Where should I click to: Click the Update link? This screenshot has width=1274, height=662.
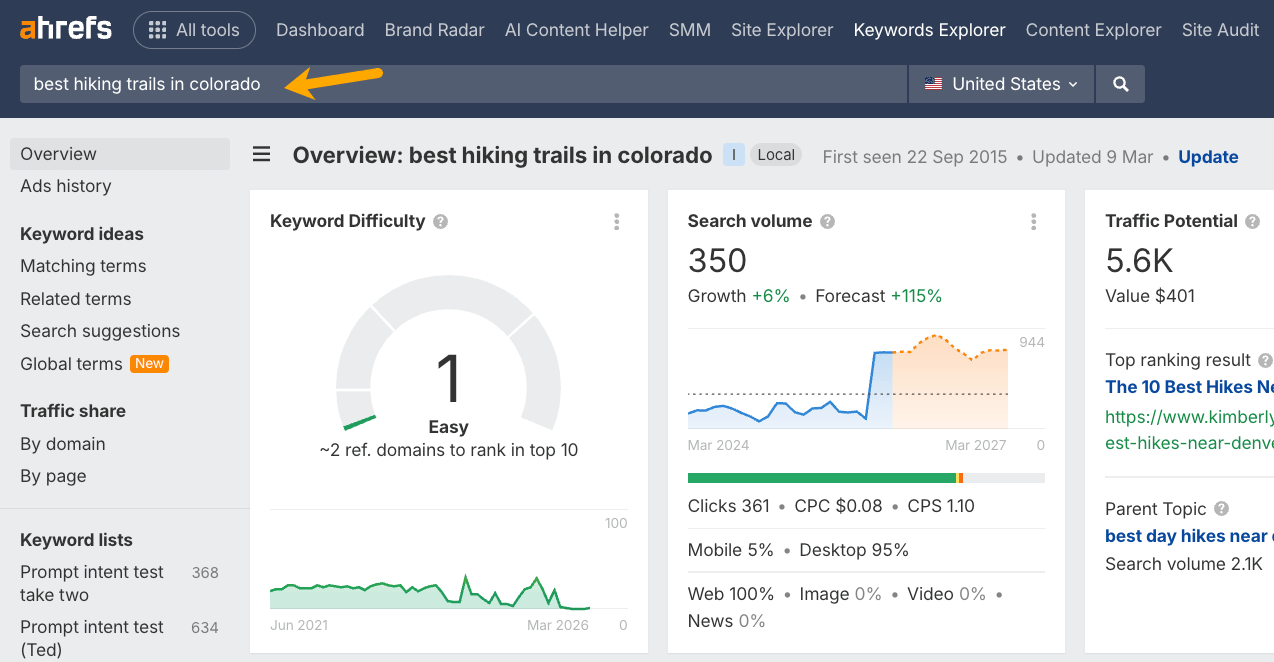pyautogui.click(x=1207, y=156)
